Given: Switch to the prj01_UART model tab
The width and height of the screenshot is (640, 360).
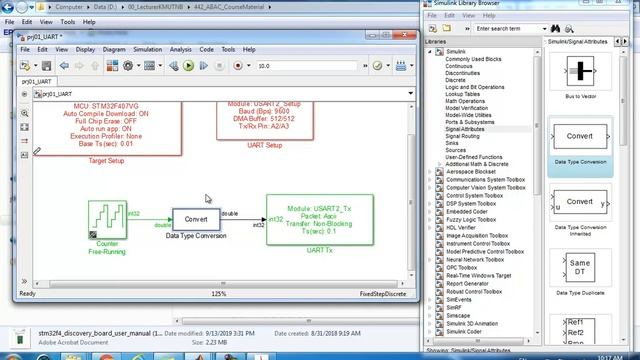Looking at the screenshot, I should [x=36, y=81].
